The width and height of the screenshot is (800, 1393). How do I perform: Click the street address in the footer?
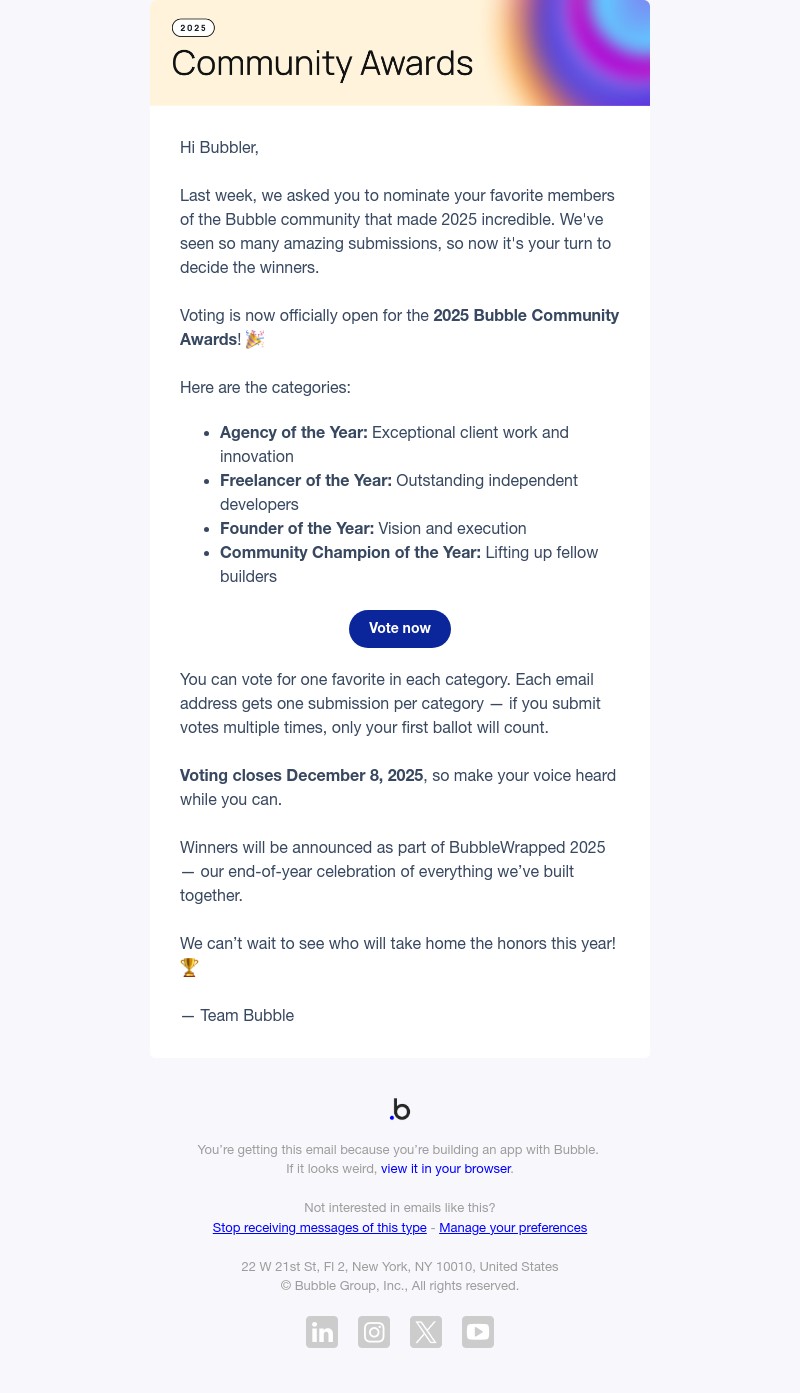point(400,1266)
